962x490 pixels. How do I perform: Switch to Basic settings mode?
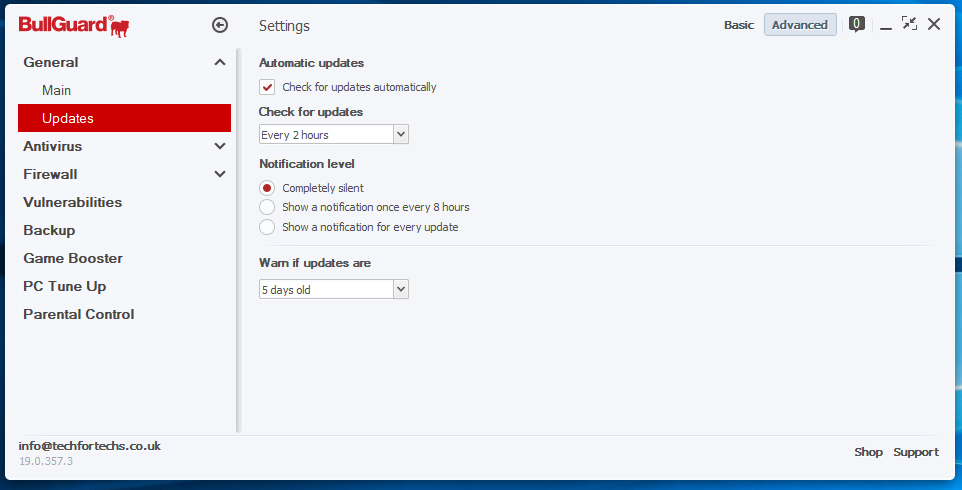tap(739, 25)
